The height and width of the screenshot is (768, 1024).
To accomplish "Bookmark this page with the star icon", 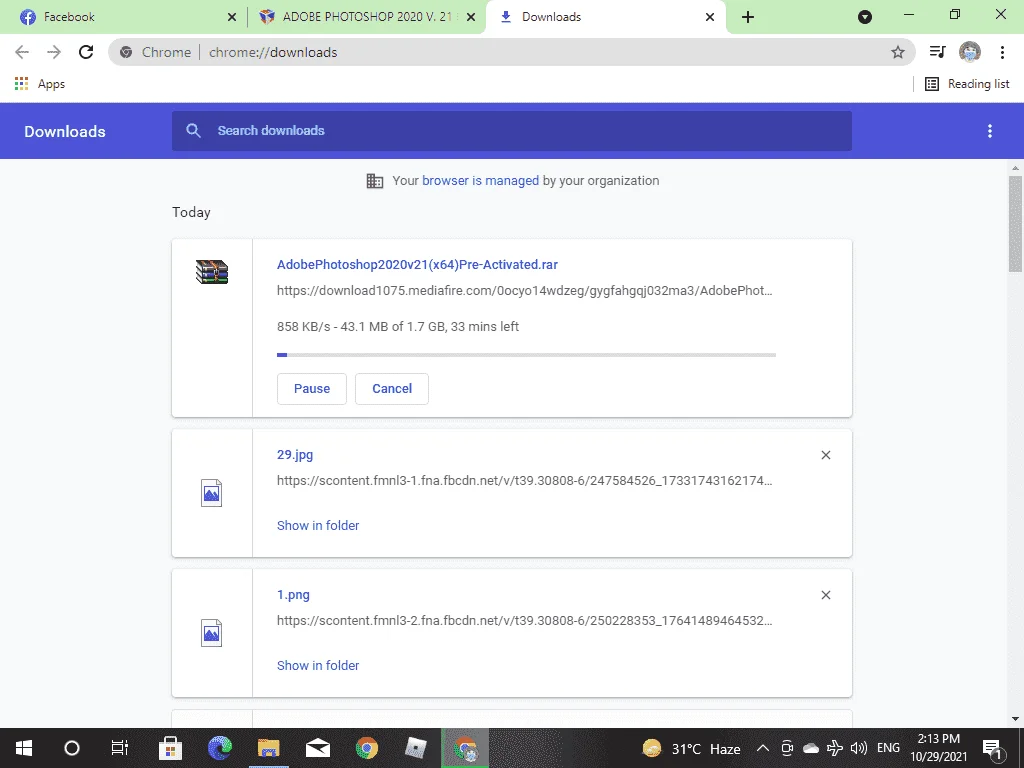I will pyautogui.click(x=898, y=52).
